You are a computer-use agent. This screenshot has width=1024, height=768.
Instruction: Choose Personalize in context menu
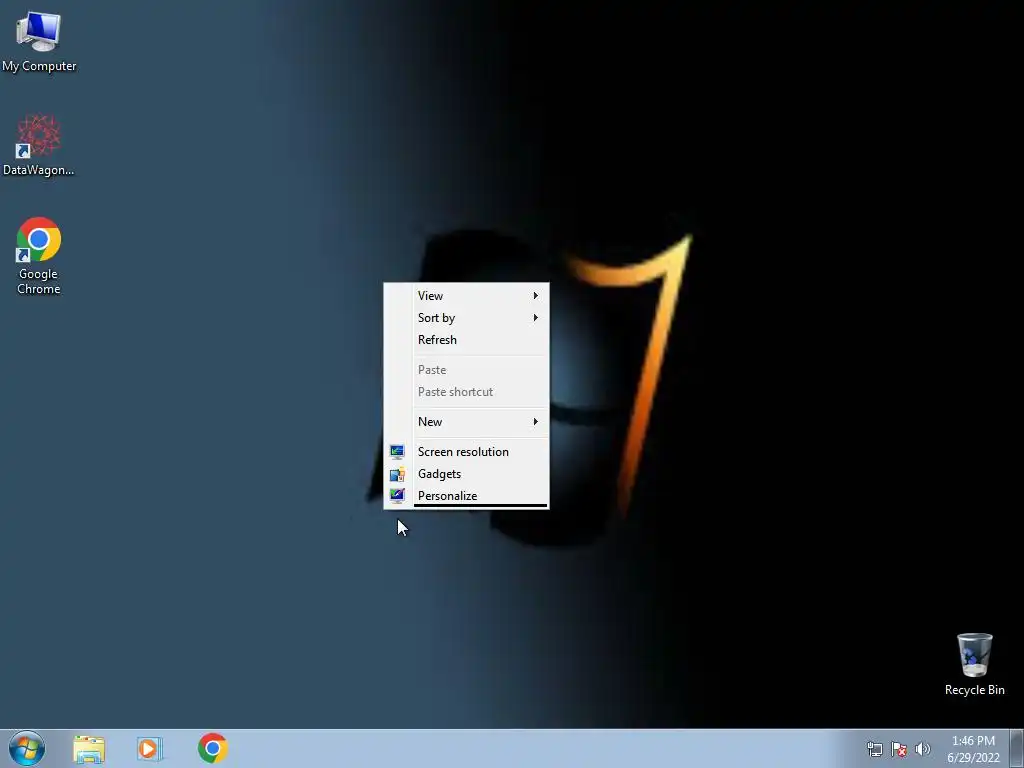click(466, 496)
